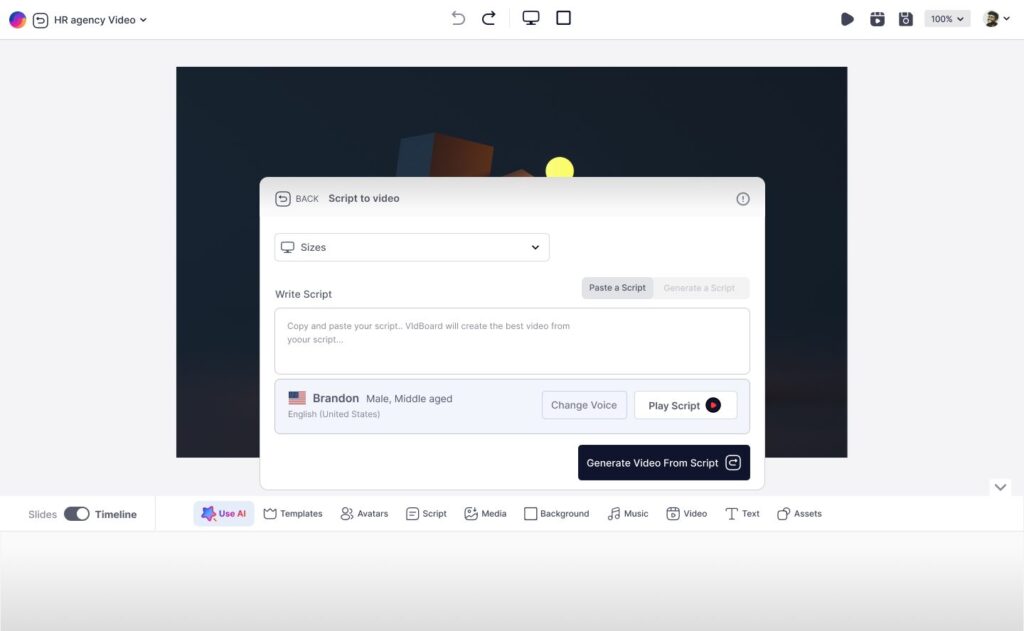This screenshot has width=1024, height=631.
Task: Select the desktop monitor view icon
Action: coord(531,18)
